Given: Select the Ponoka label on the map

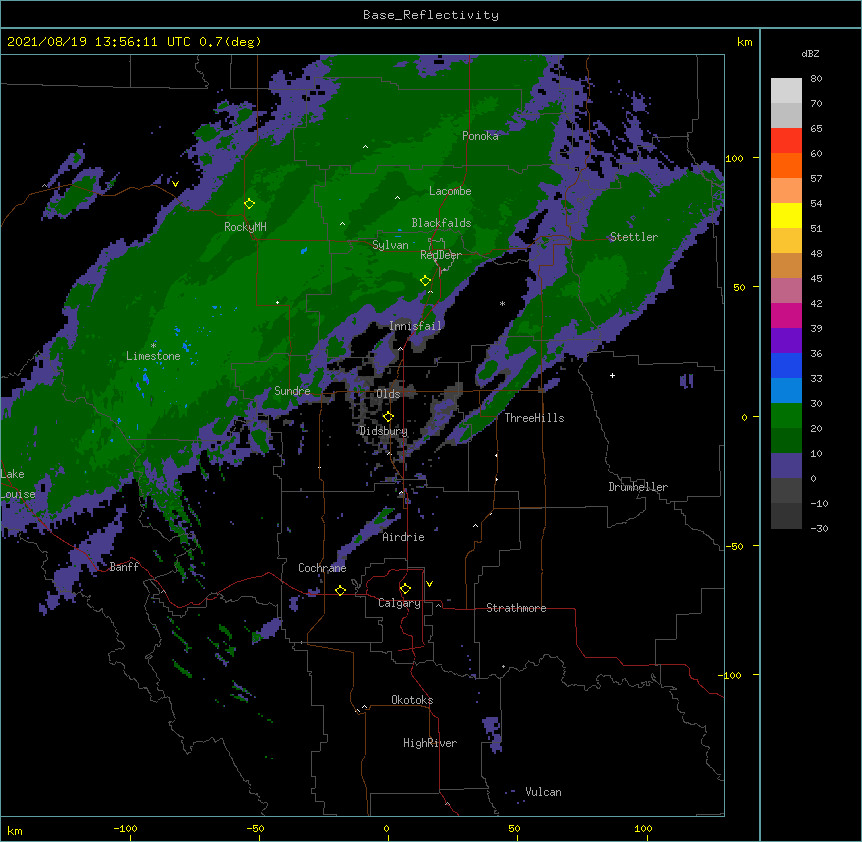Looking at the screenshot, I should point(480,136).
